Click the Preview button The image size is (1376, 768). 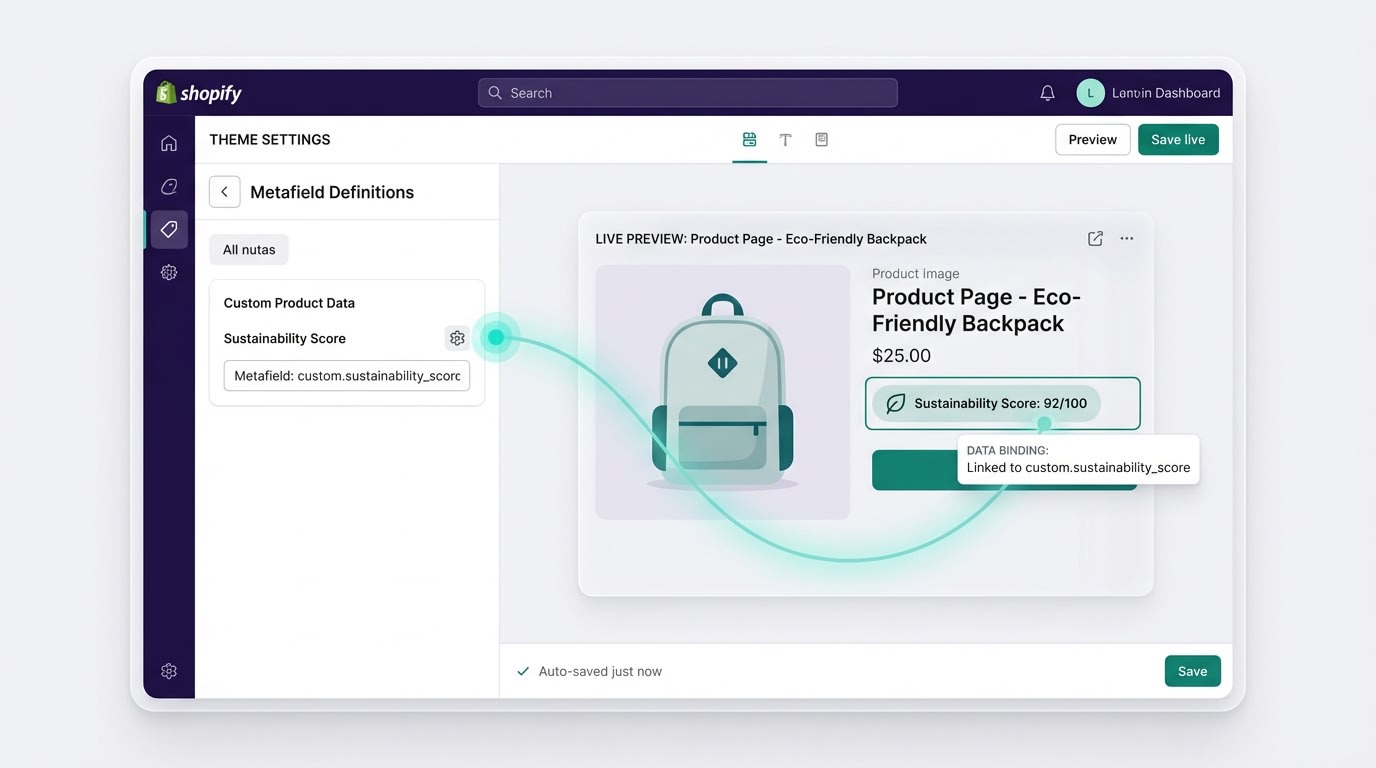pos(1092,139)
